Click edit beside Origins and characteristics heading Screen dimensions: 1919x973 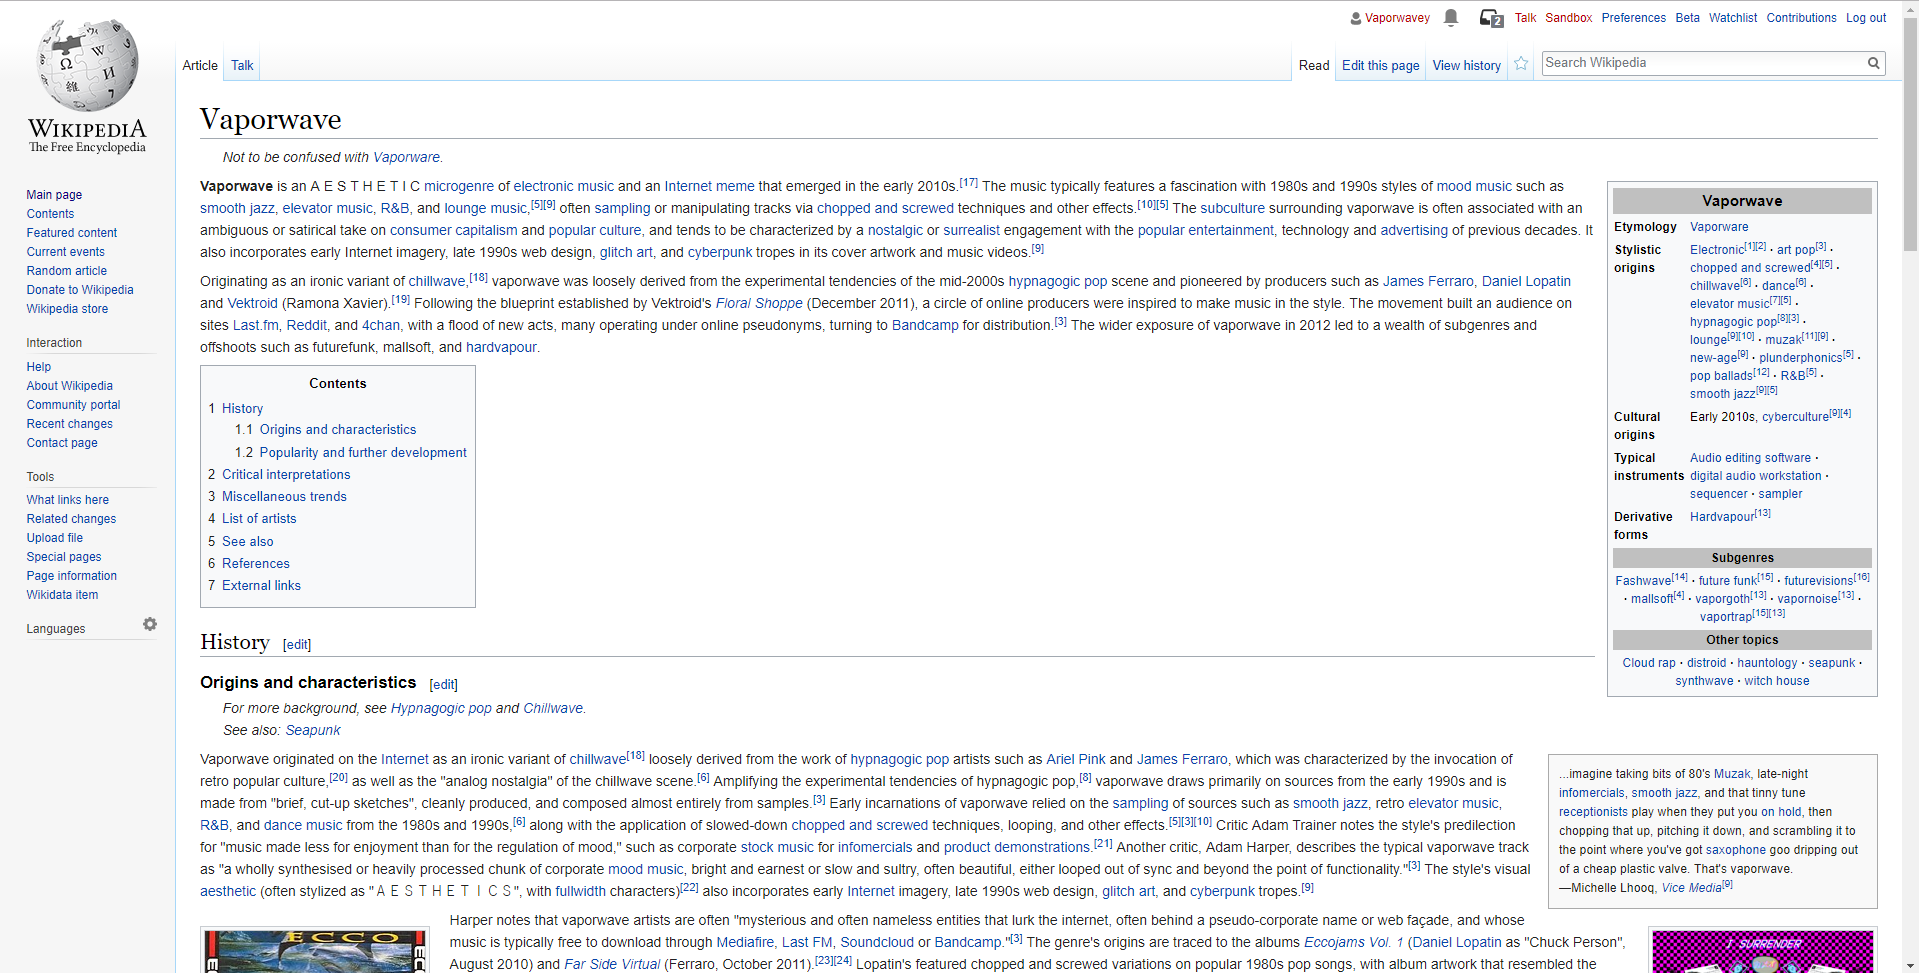coord(443,685)
